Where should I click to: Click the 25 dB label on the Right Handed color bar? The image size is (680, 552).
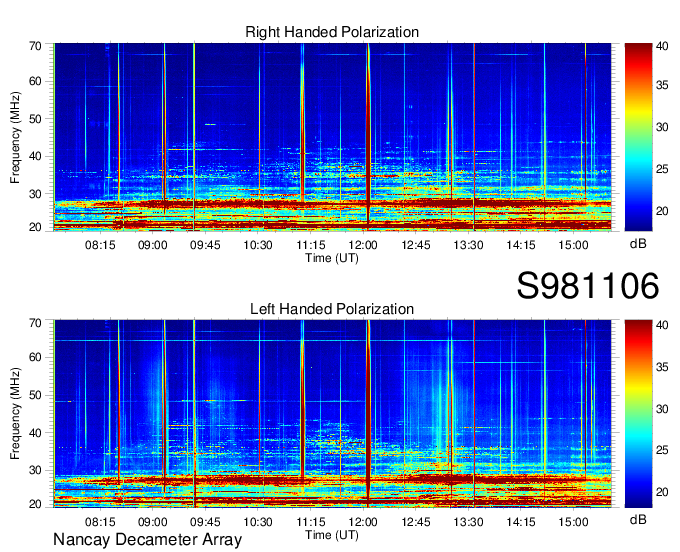(x=662, y=169)
